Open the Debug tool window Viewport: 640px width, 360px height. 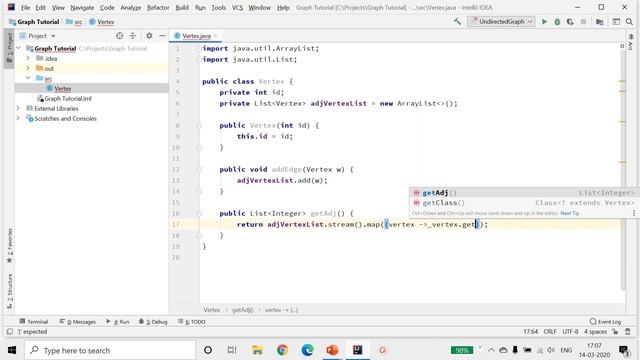pyautogui.click(x=153, y=322)
